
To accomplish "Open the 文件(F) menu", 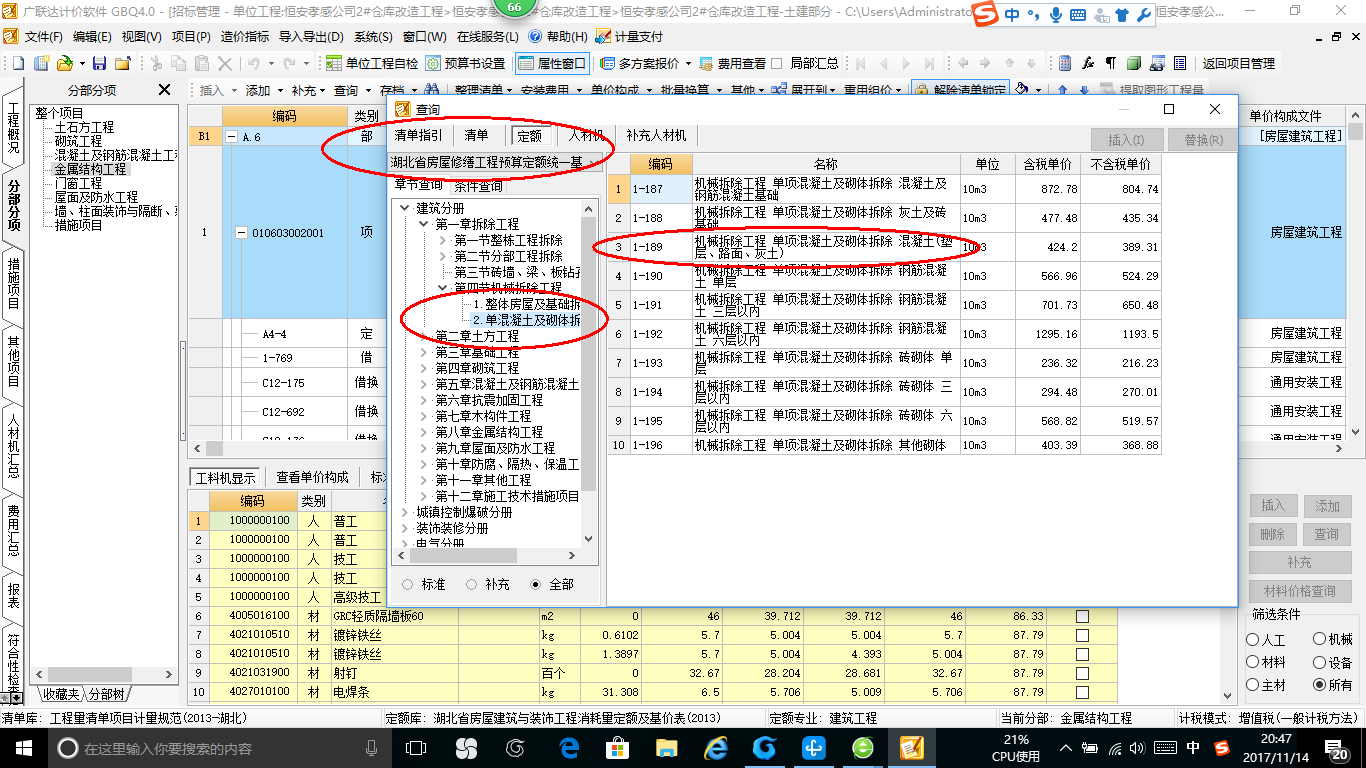I will click(43, 36).
